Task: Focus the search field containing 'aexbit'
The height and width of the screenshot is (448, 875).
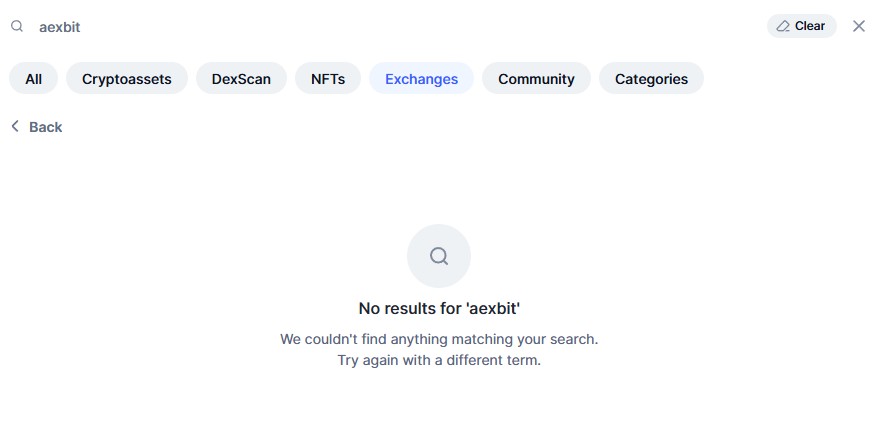Action: pyautogui.click(x=60, y=27)
